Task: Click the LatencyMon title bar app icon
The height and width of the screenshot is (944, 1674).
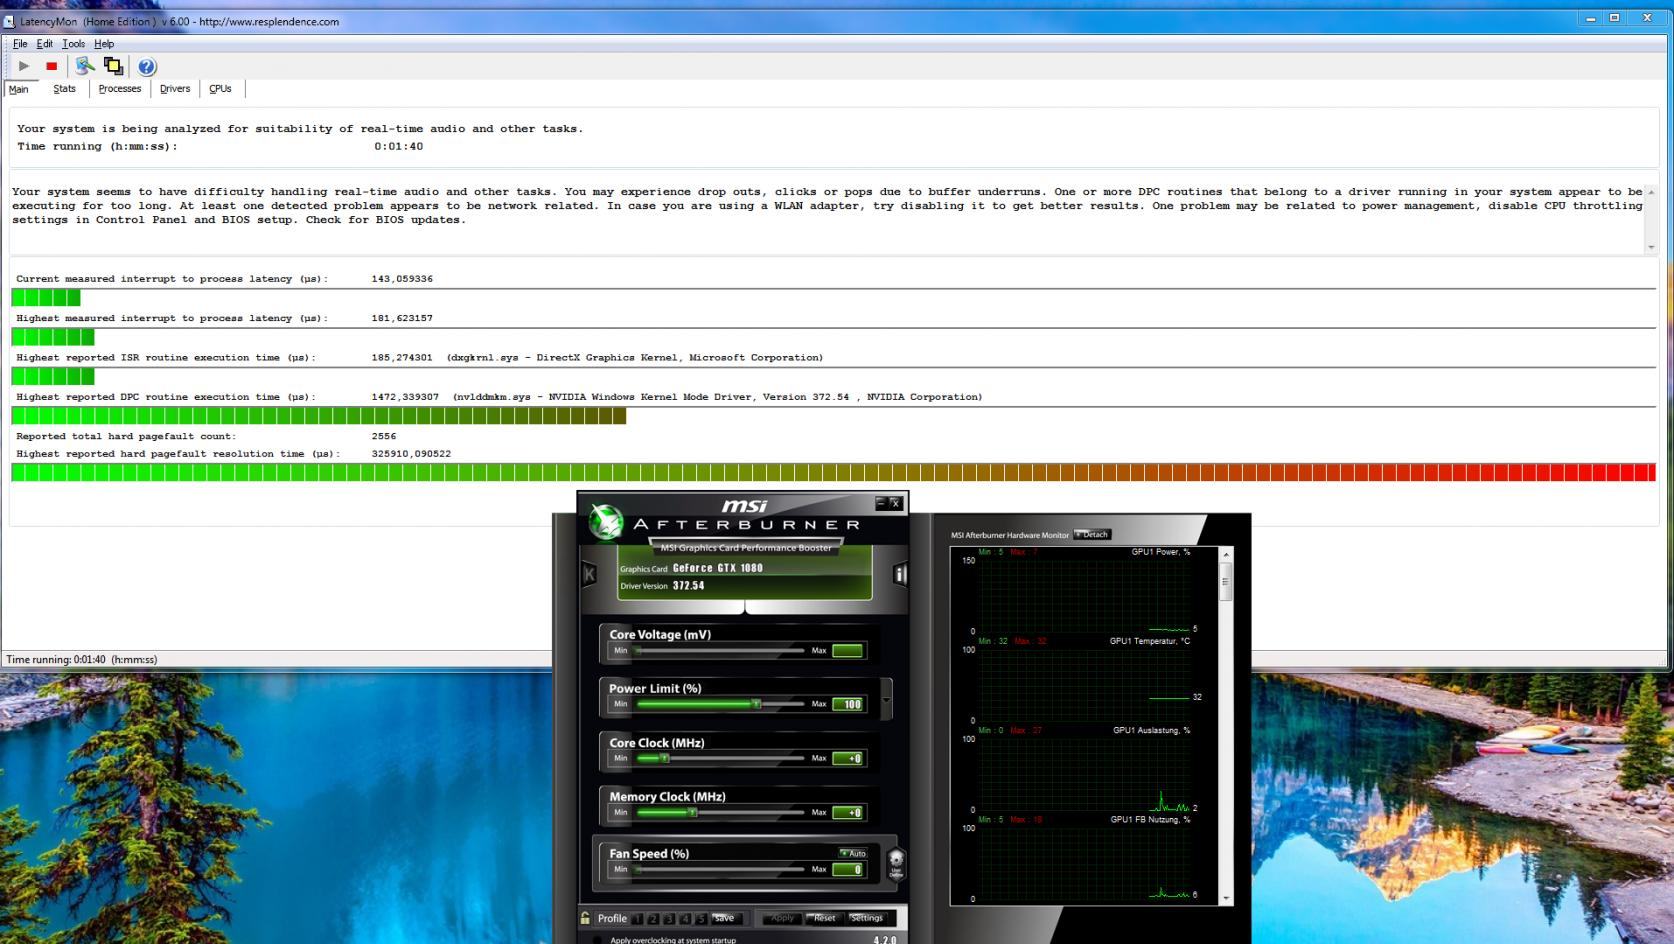Action: tap(9, 21)
